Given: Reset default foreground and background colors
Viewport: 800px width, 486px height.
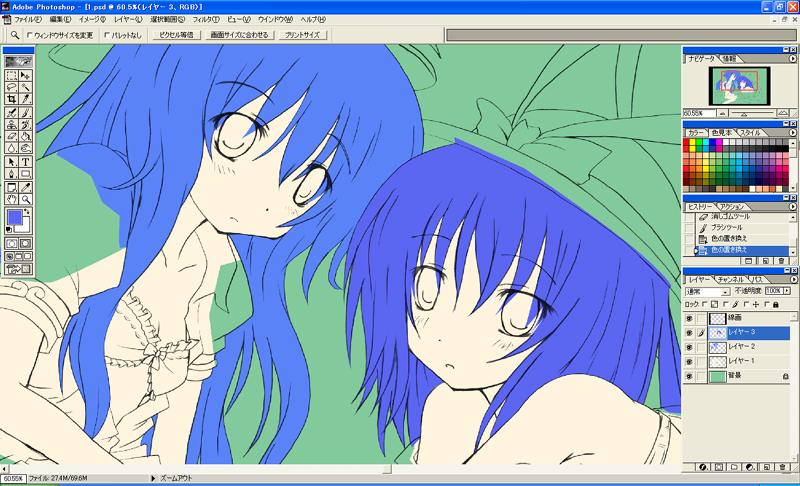Looking at the screenshot, I should click(x=9, y=230).
